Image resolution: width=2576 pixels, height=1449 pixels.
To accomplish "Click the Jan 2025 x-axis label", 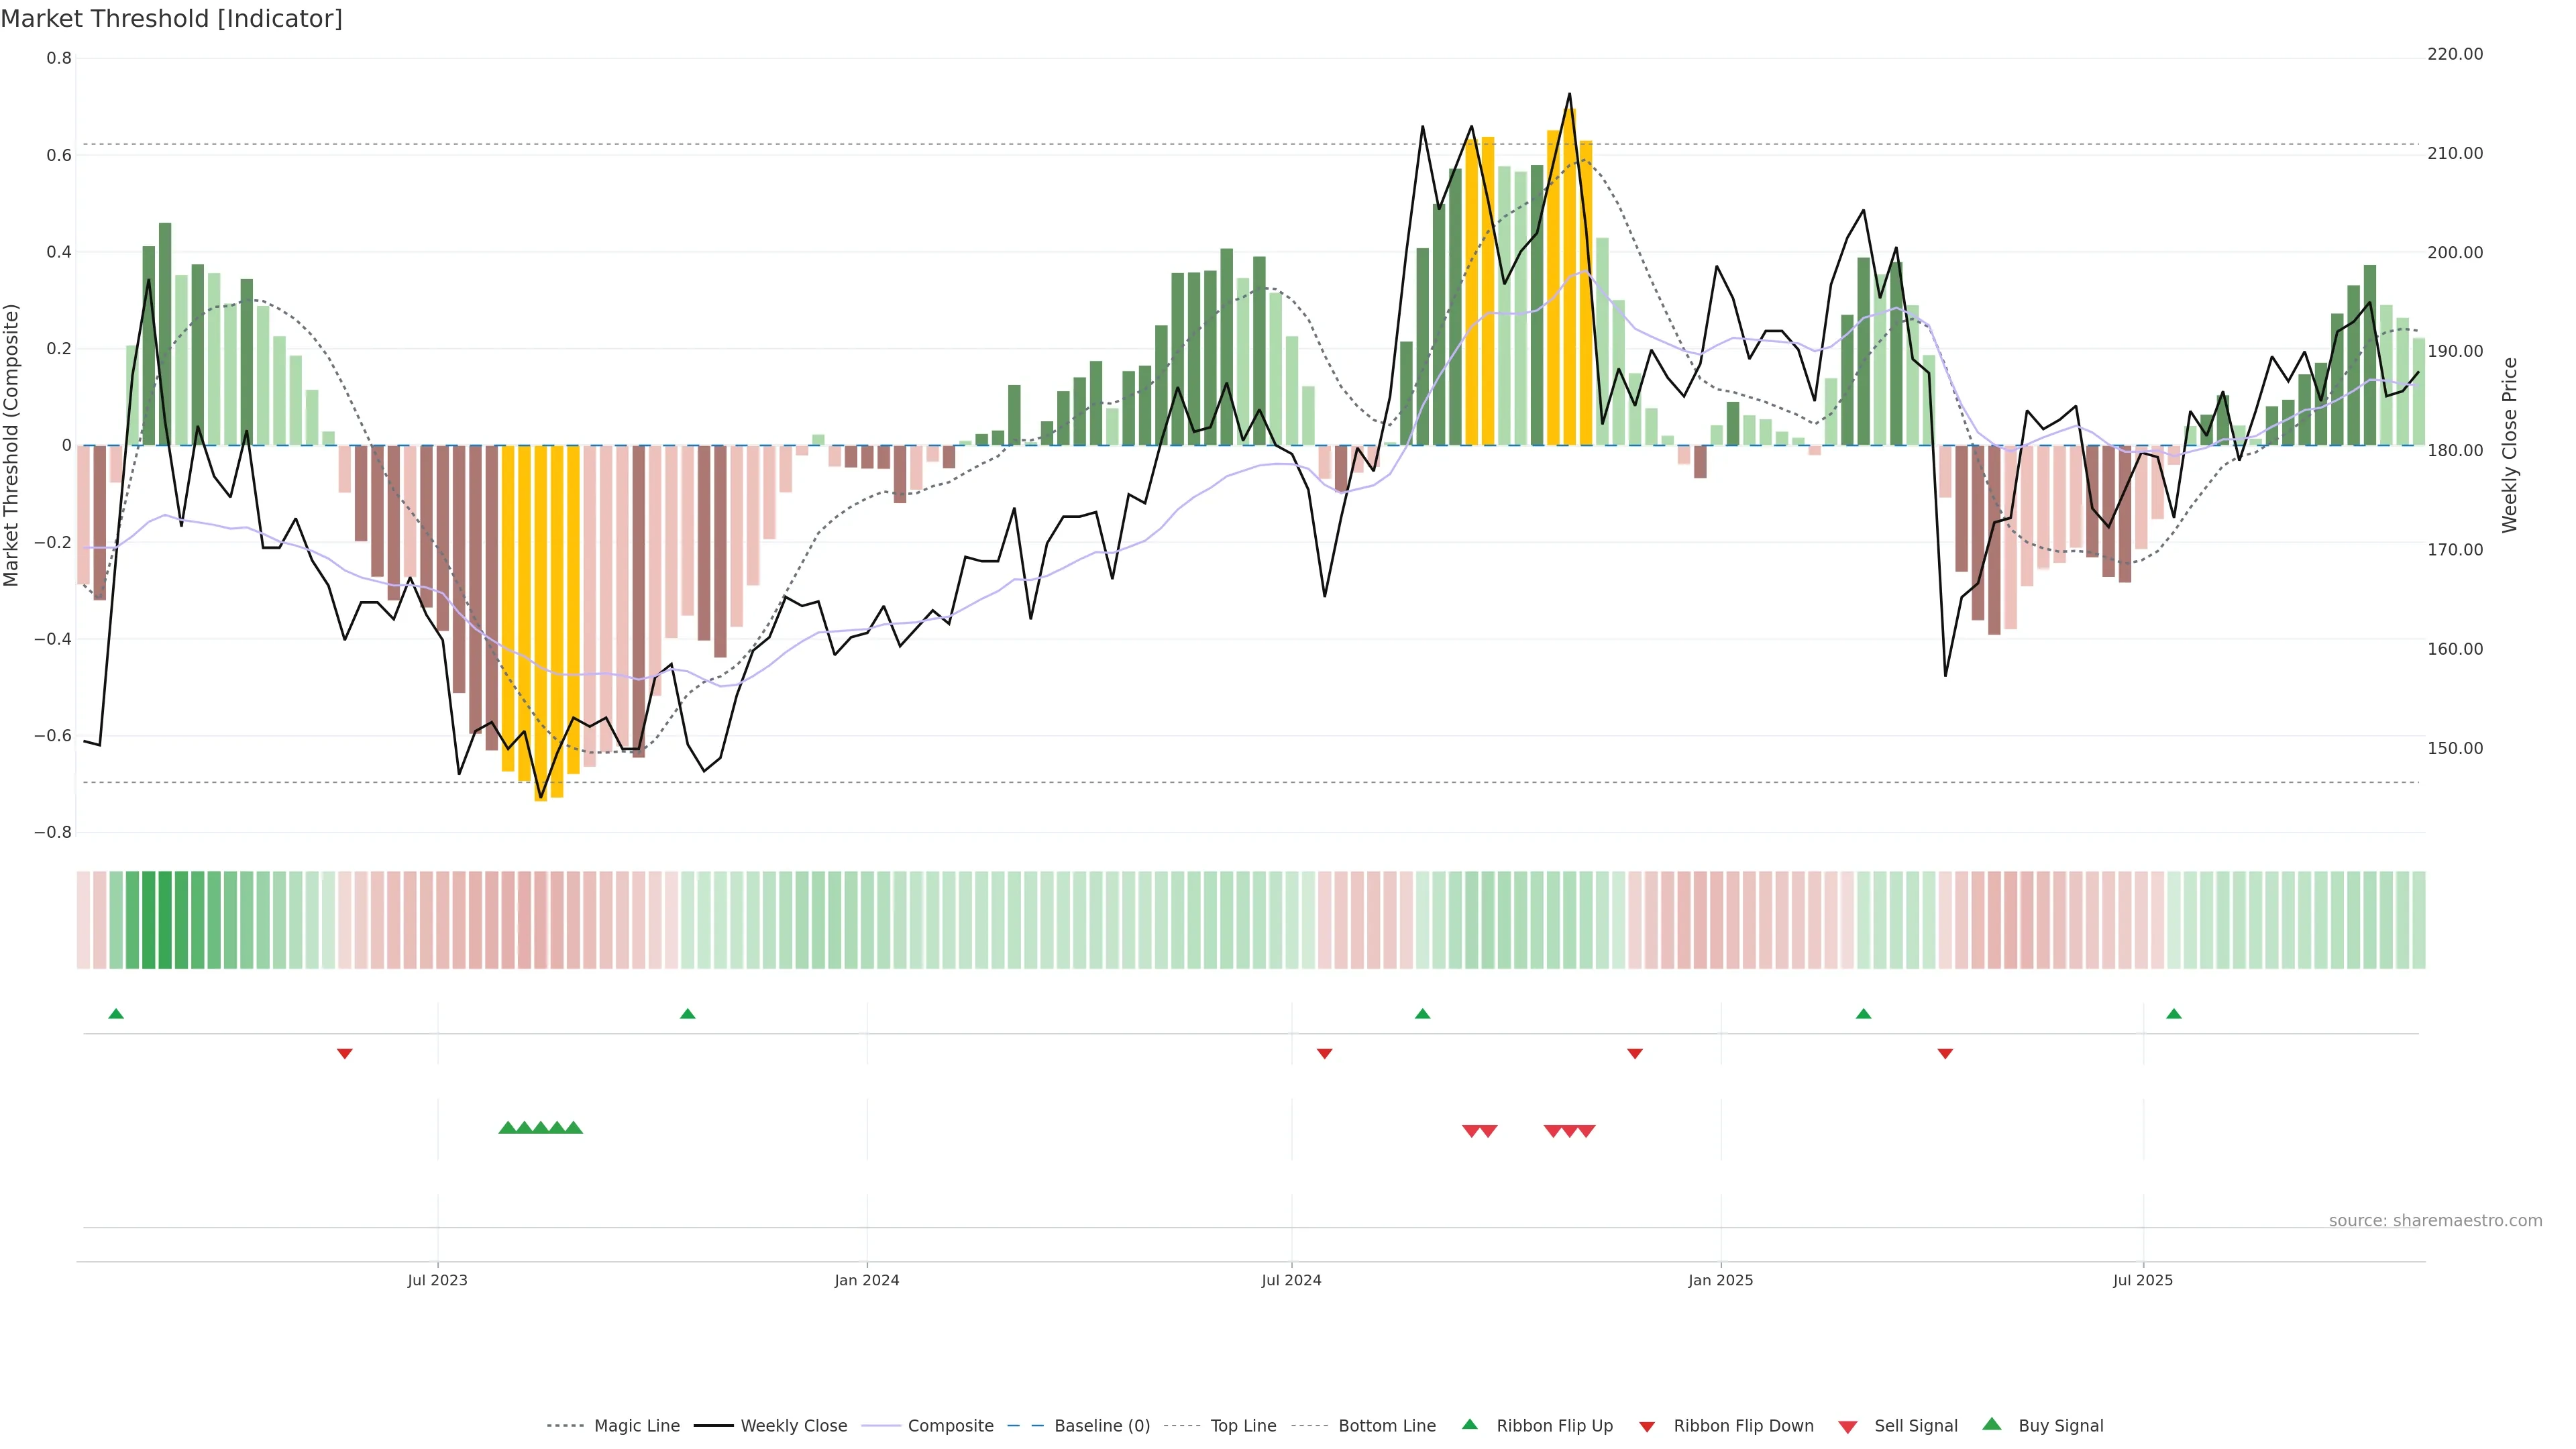I will [1720, 1280].
